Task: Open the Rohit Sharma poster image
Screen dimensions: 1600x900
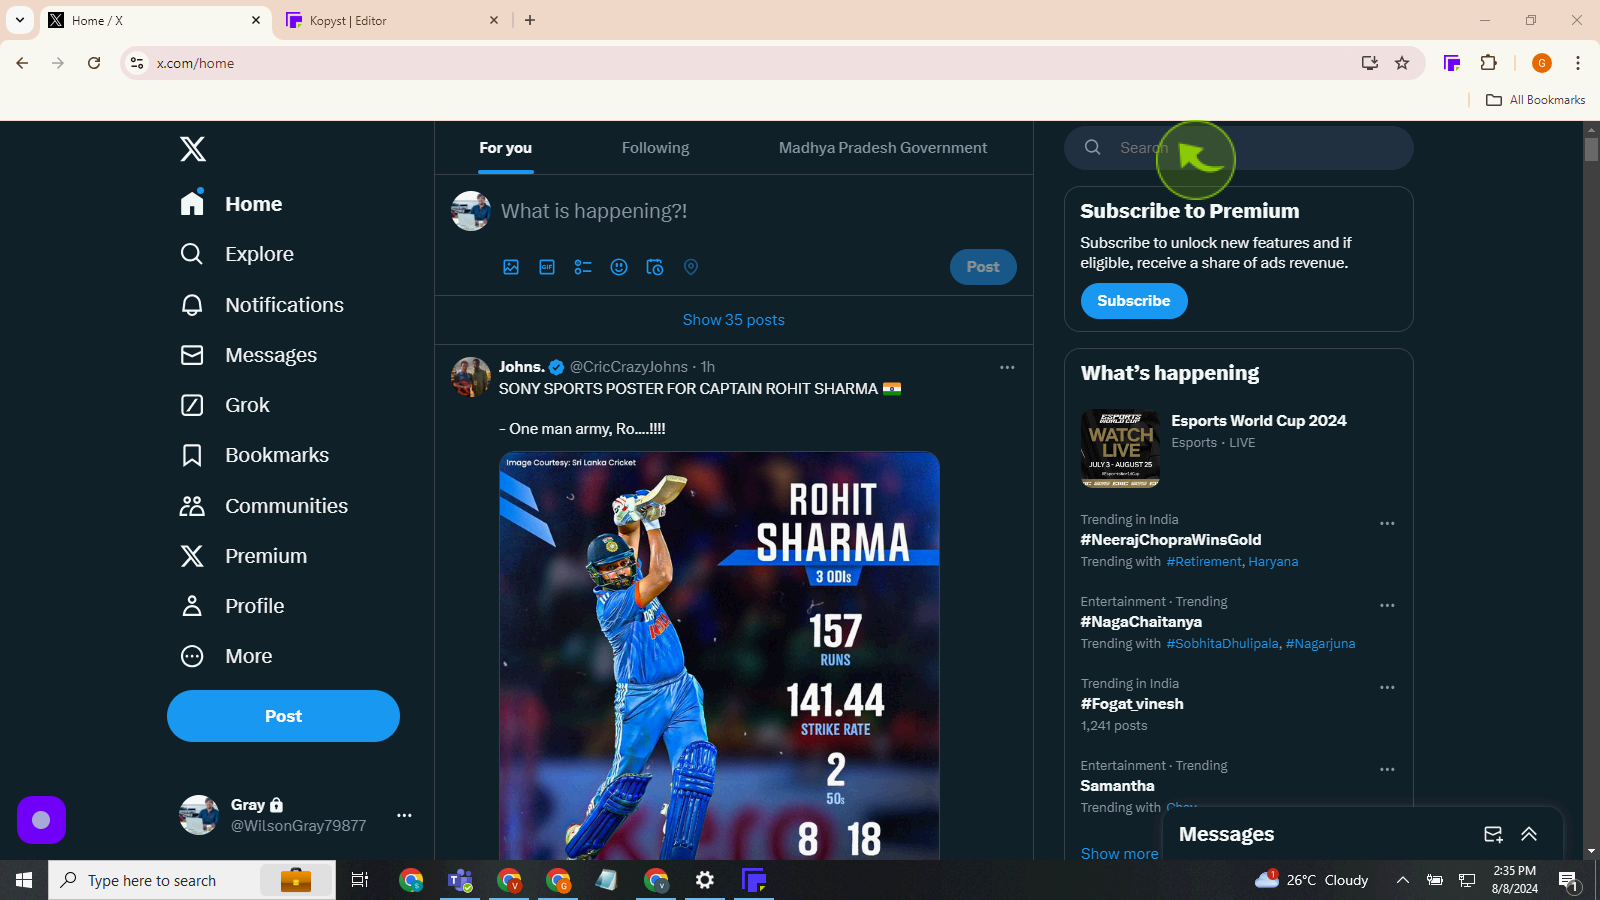Action: [719, 655]
